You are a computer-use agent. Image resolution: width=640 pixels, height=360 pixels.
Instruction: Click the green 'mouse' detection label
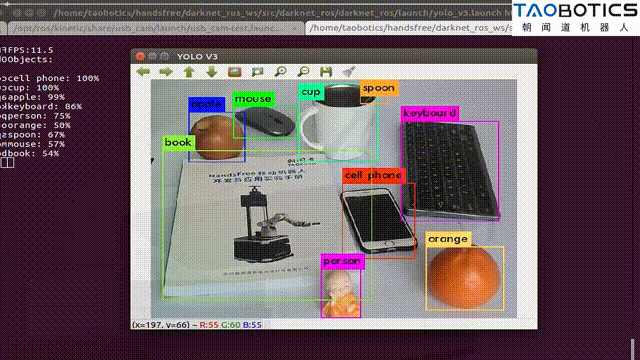click(253, 99)
